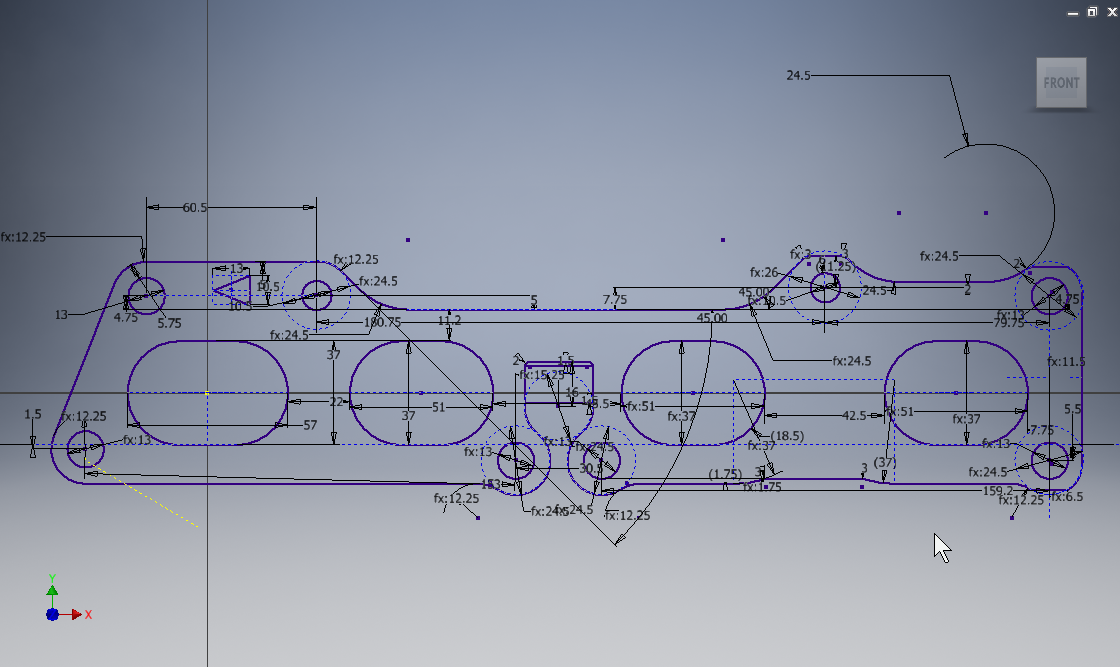Select the fx:26 dimension text
Screen dimensions: 1120x667
(x=764, y=273)
